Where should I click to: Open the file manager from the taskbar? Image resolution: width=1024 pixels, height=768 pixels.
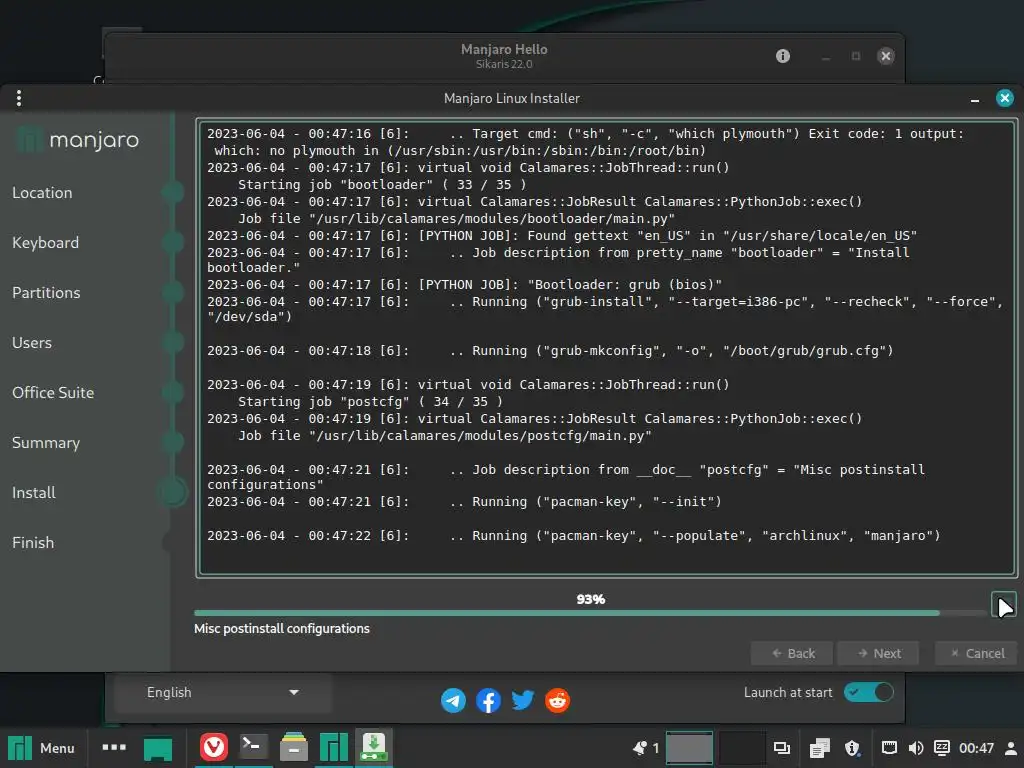(x=294, y=747)
